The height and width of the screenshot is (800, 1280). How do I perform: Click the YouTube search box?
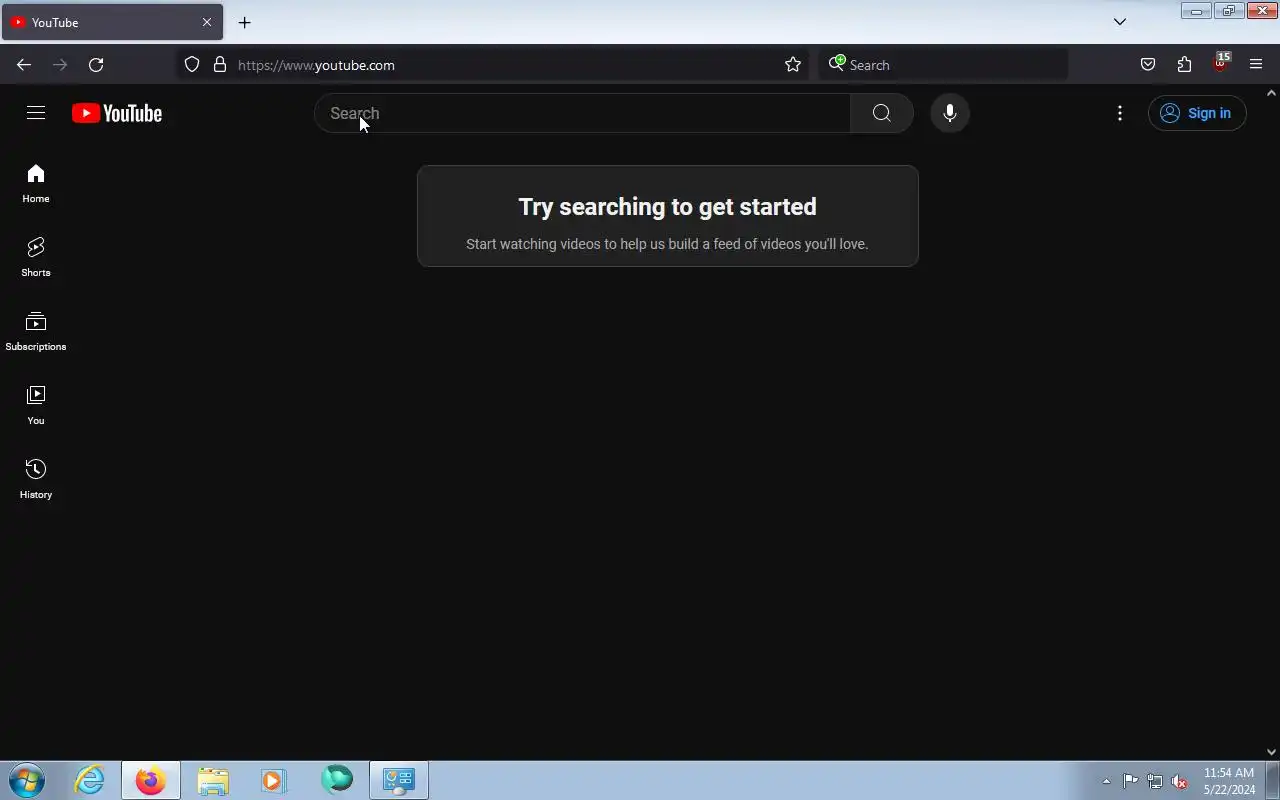click(x=582, y=113)
